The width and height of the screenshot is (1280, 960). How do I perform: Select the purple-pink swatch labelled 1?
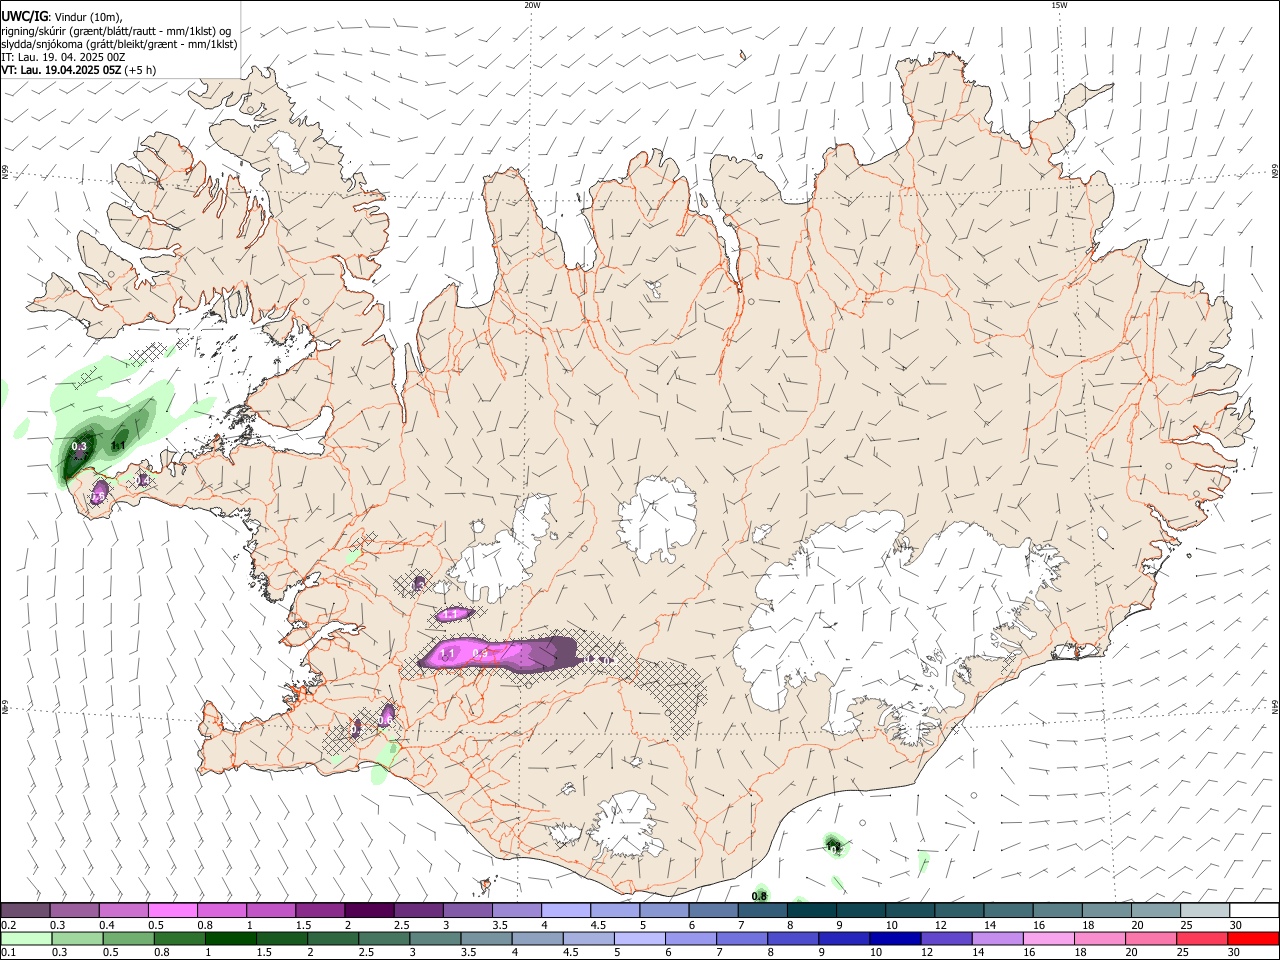pyautogui.click(x=271, y=911)
